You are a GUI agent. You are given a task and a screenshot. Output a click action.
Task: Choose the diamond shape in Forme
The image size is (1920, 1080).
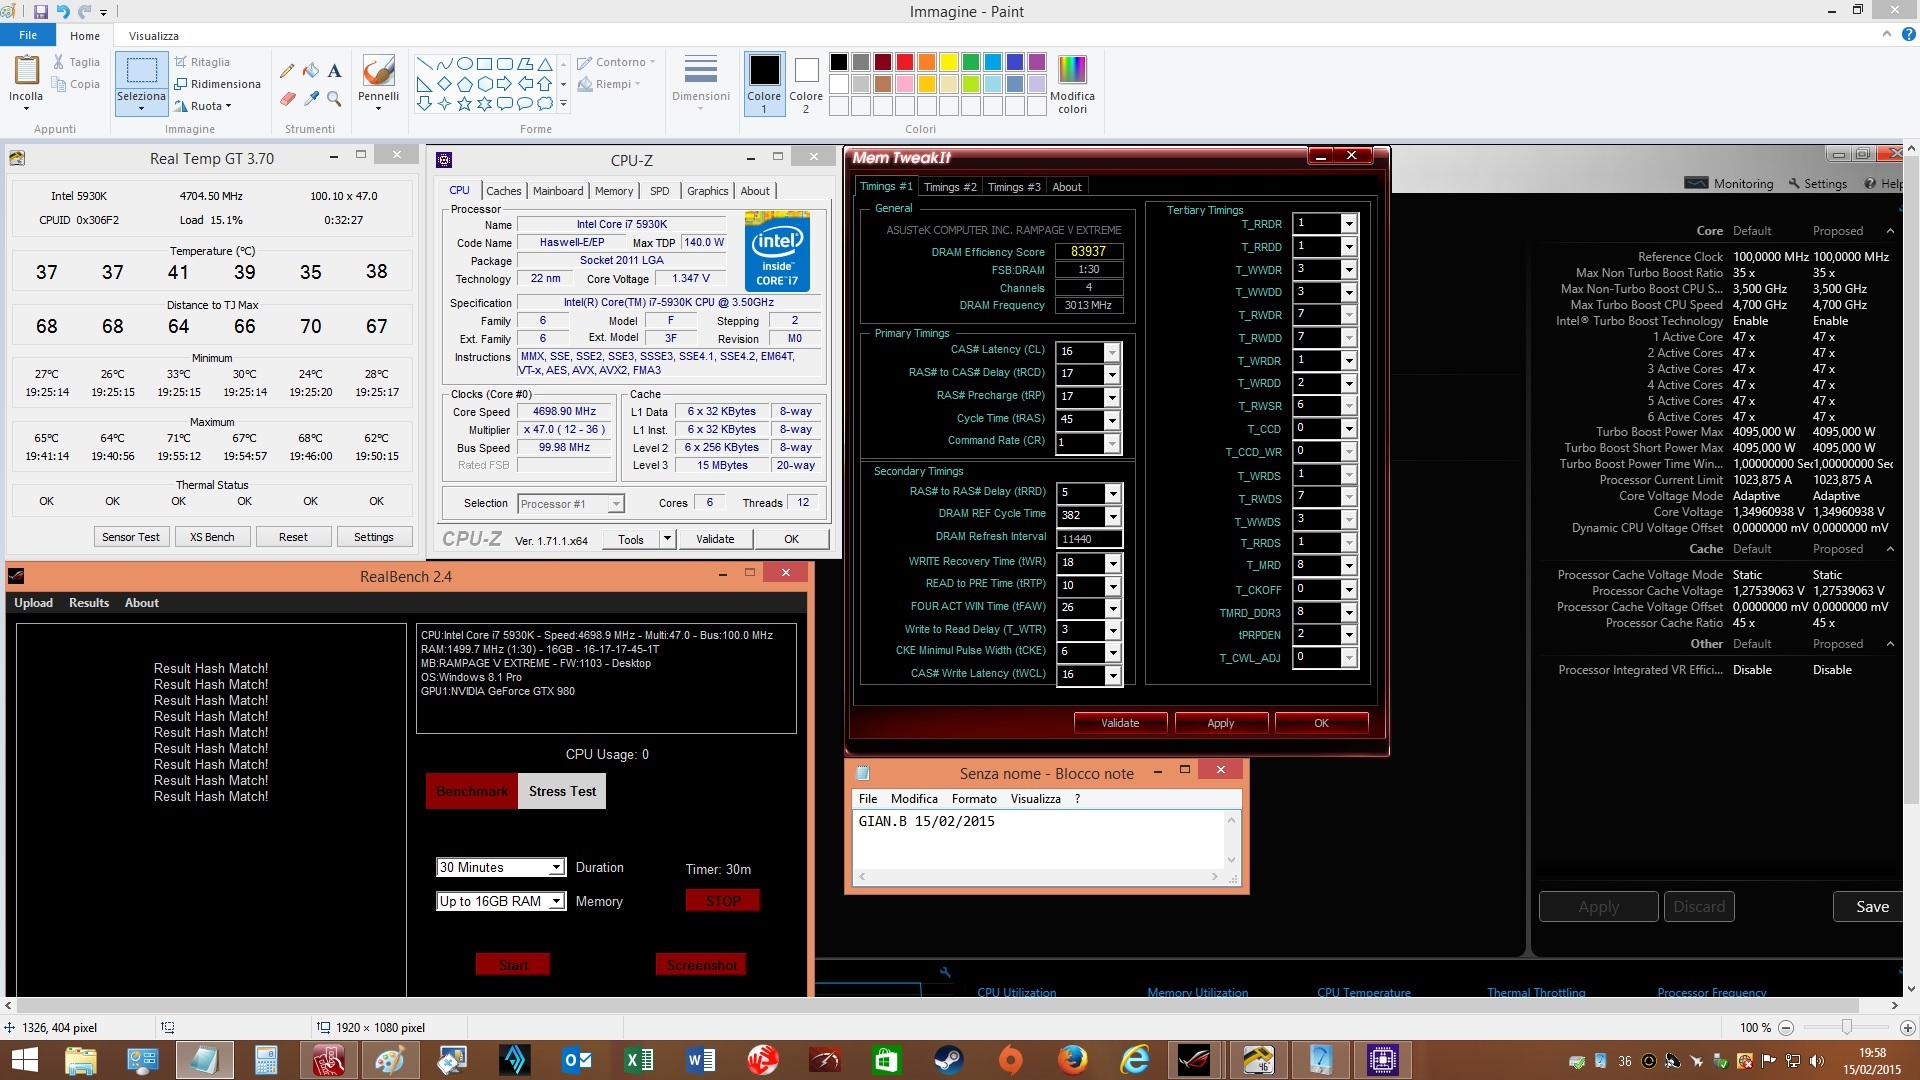tap(444, 84)
